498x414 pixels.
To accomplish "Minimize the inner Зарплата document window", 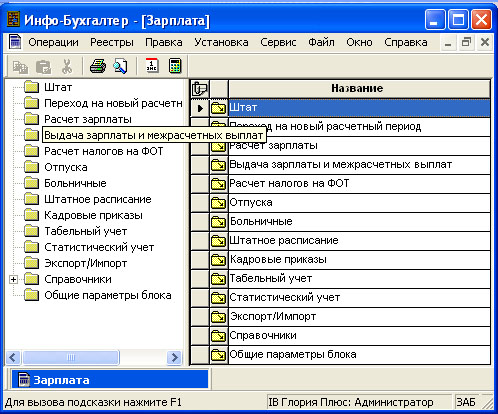I will coord(448,43).
